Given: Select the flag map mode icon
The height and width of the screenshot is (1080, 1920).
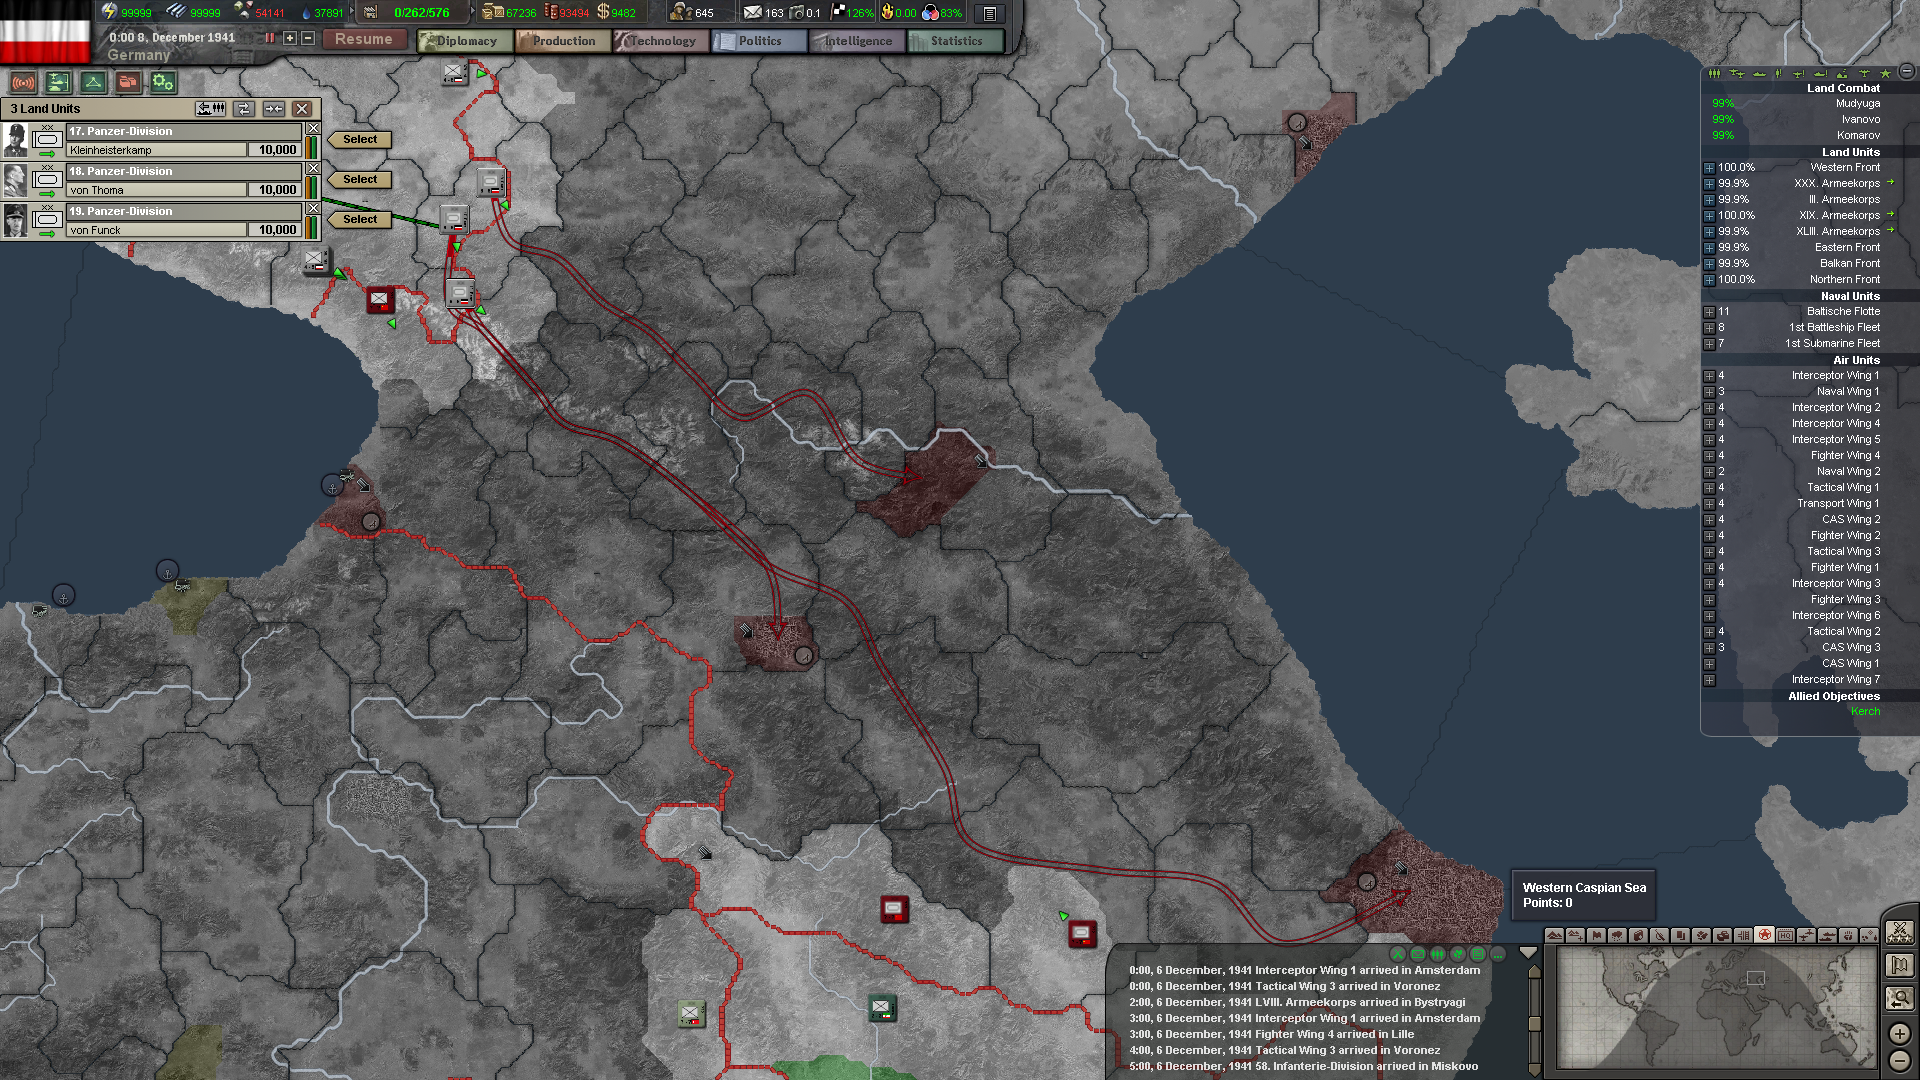Looking at the screenshot, I should [1596, 936].
